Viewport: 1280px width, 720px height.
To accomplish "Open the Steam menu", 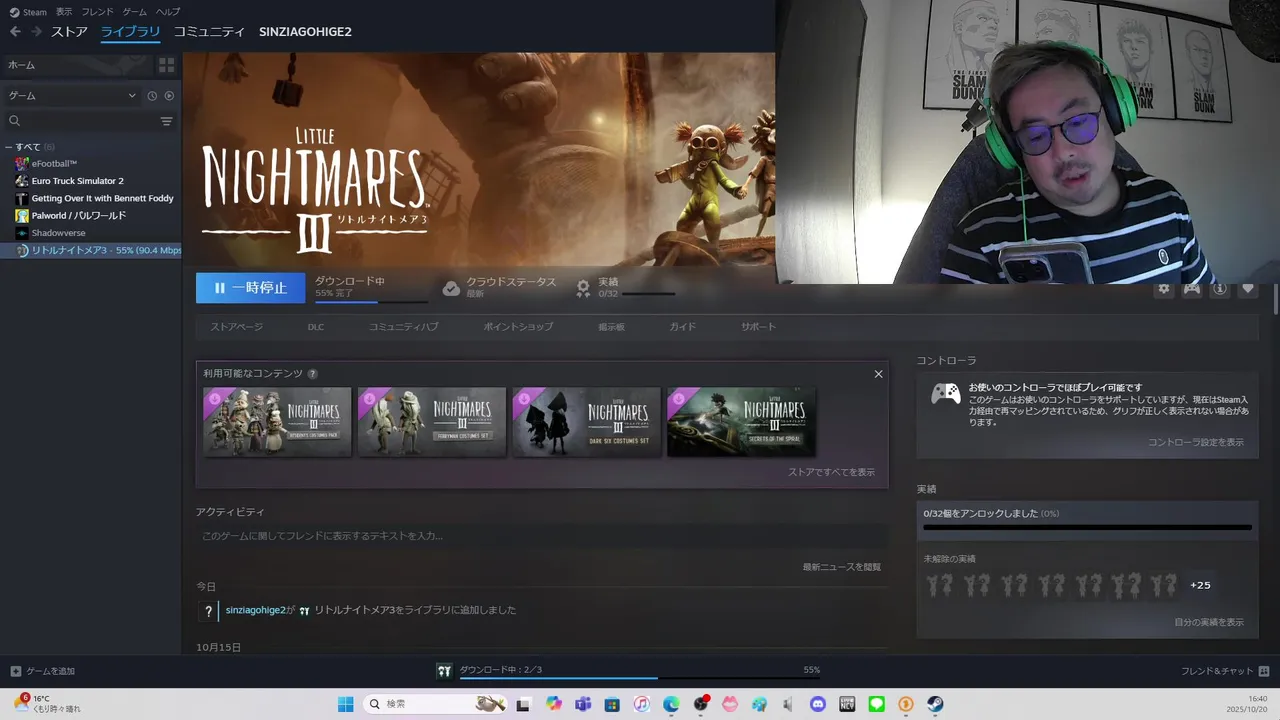I will 28,12.
